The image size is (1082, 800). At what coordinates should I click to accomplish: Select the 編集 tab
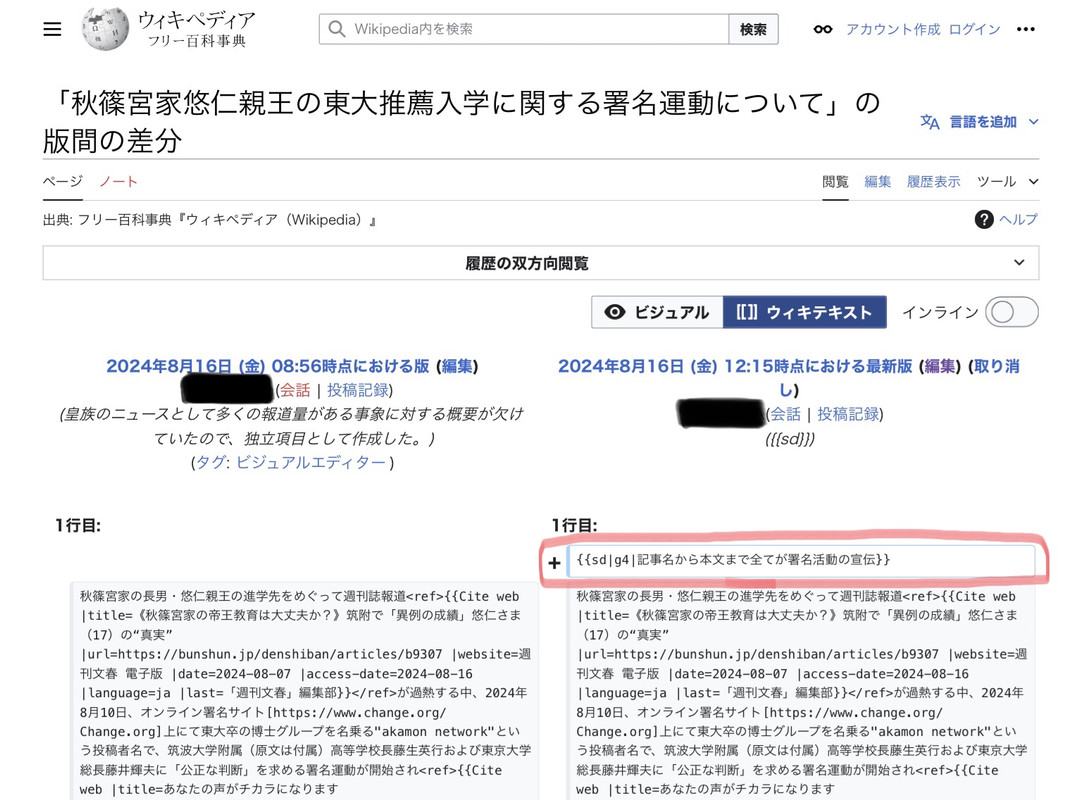[877, 182]
